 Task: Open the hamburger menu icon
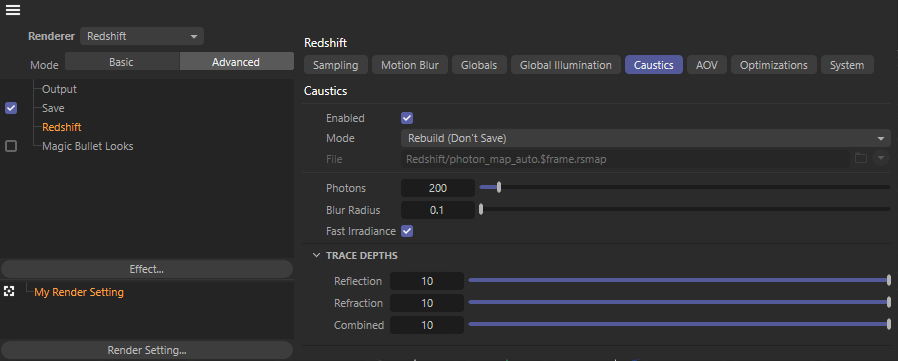click(13, 10)
